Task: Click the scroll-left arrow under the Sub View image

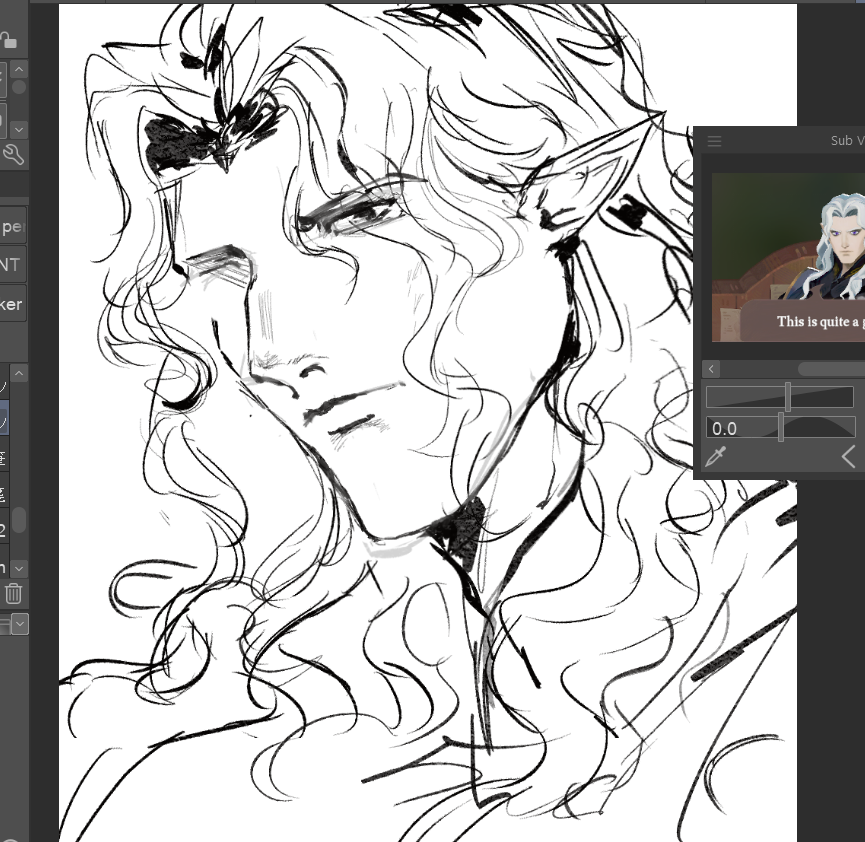Action: [711, 369]
